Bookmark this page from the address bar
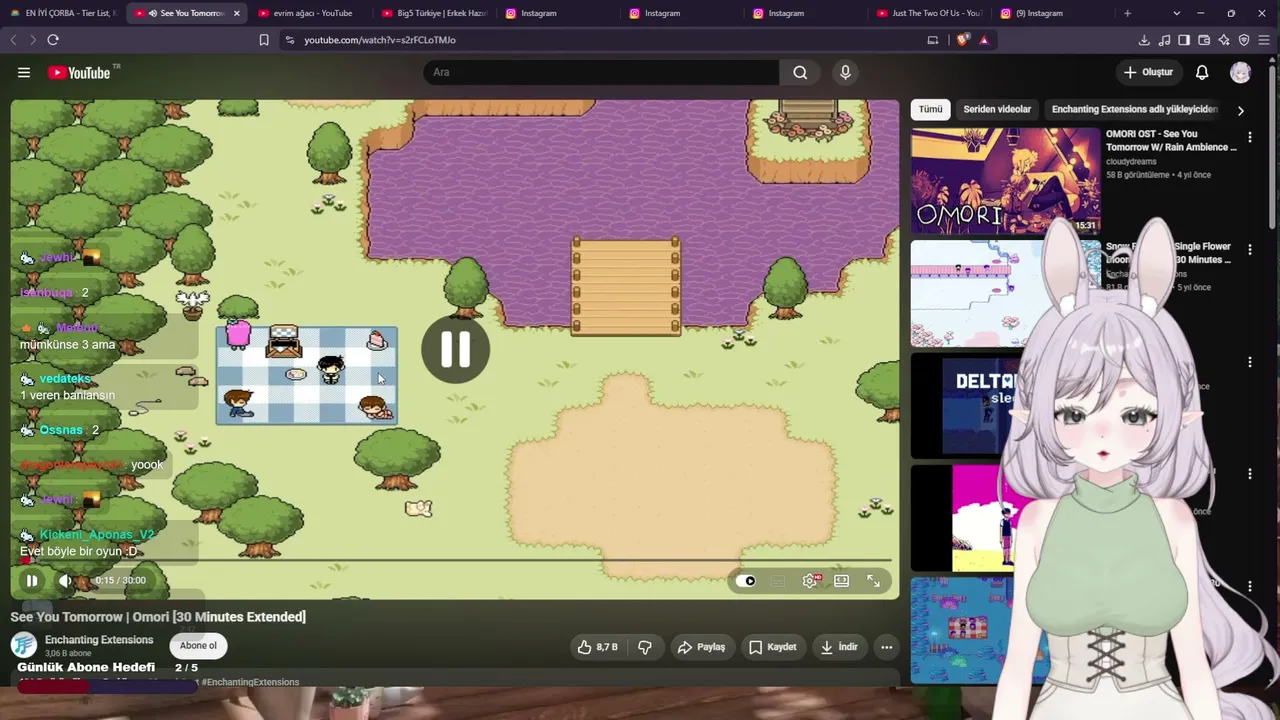 point(264,40)
